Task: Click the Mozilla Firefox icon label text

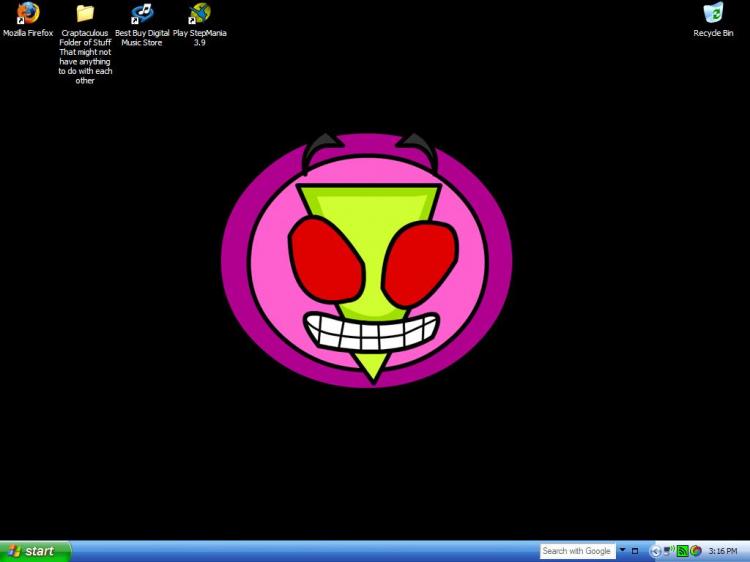Action: [28, 33]
